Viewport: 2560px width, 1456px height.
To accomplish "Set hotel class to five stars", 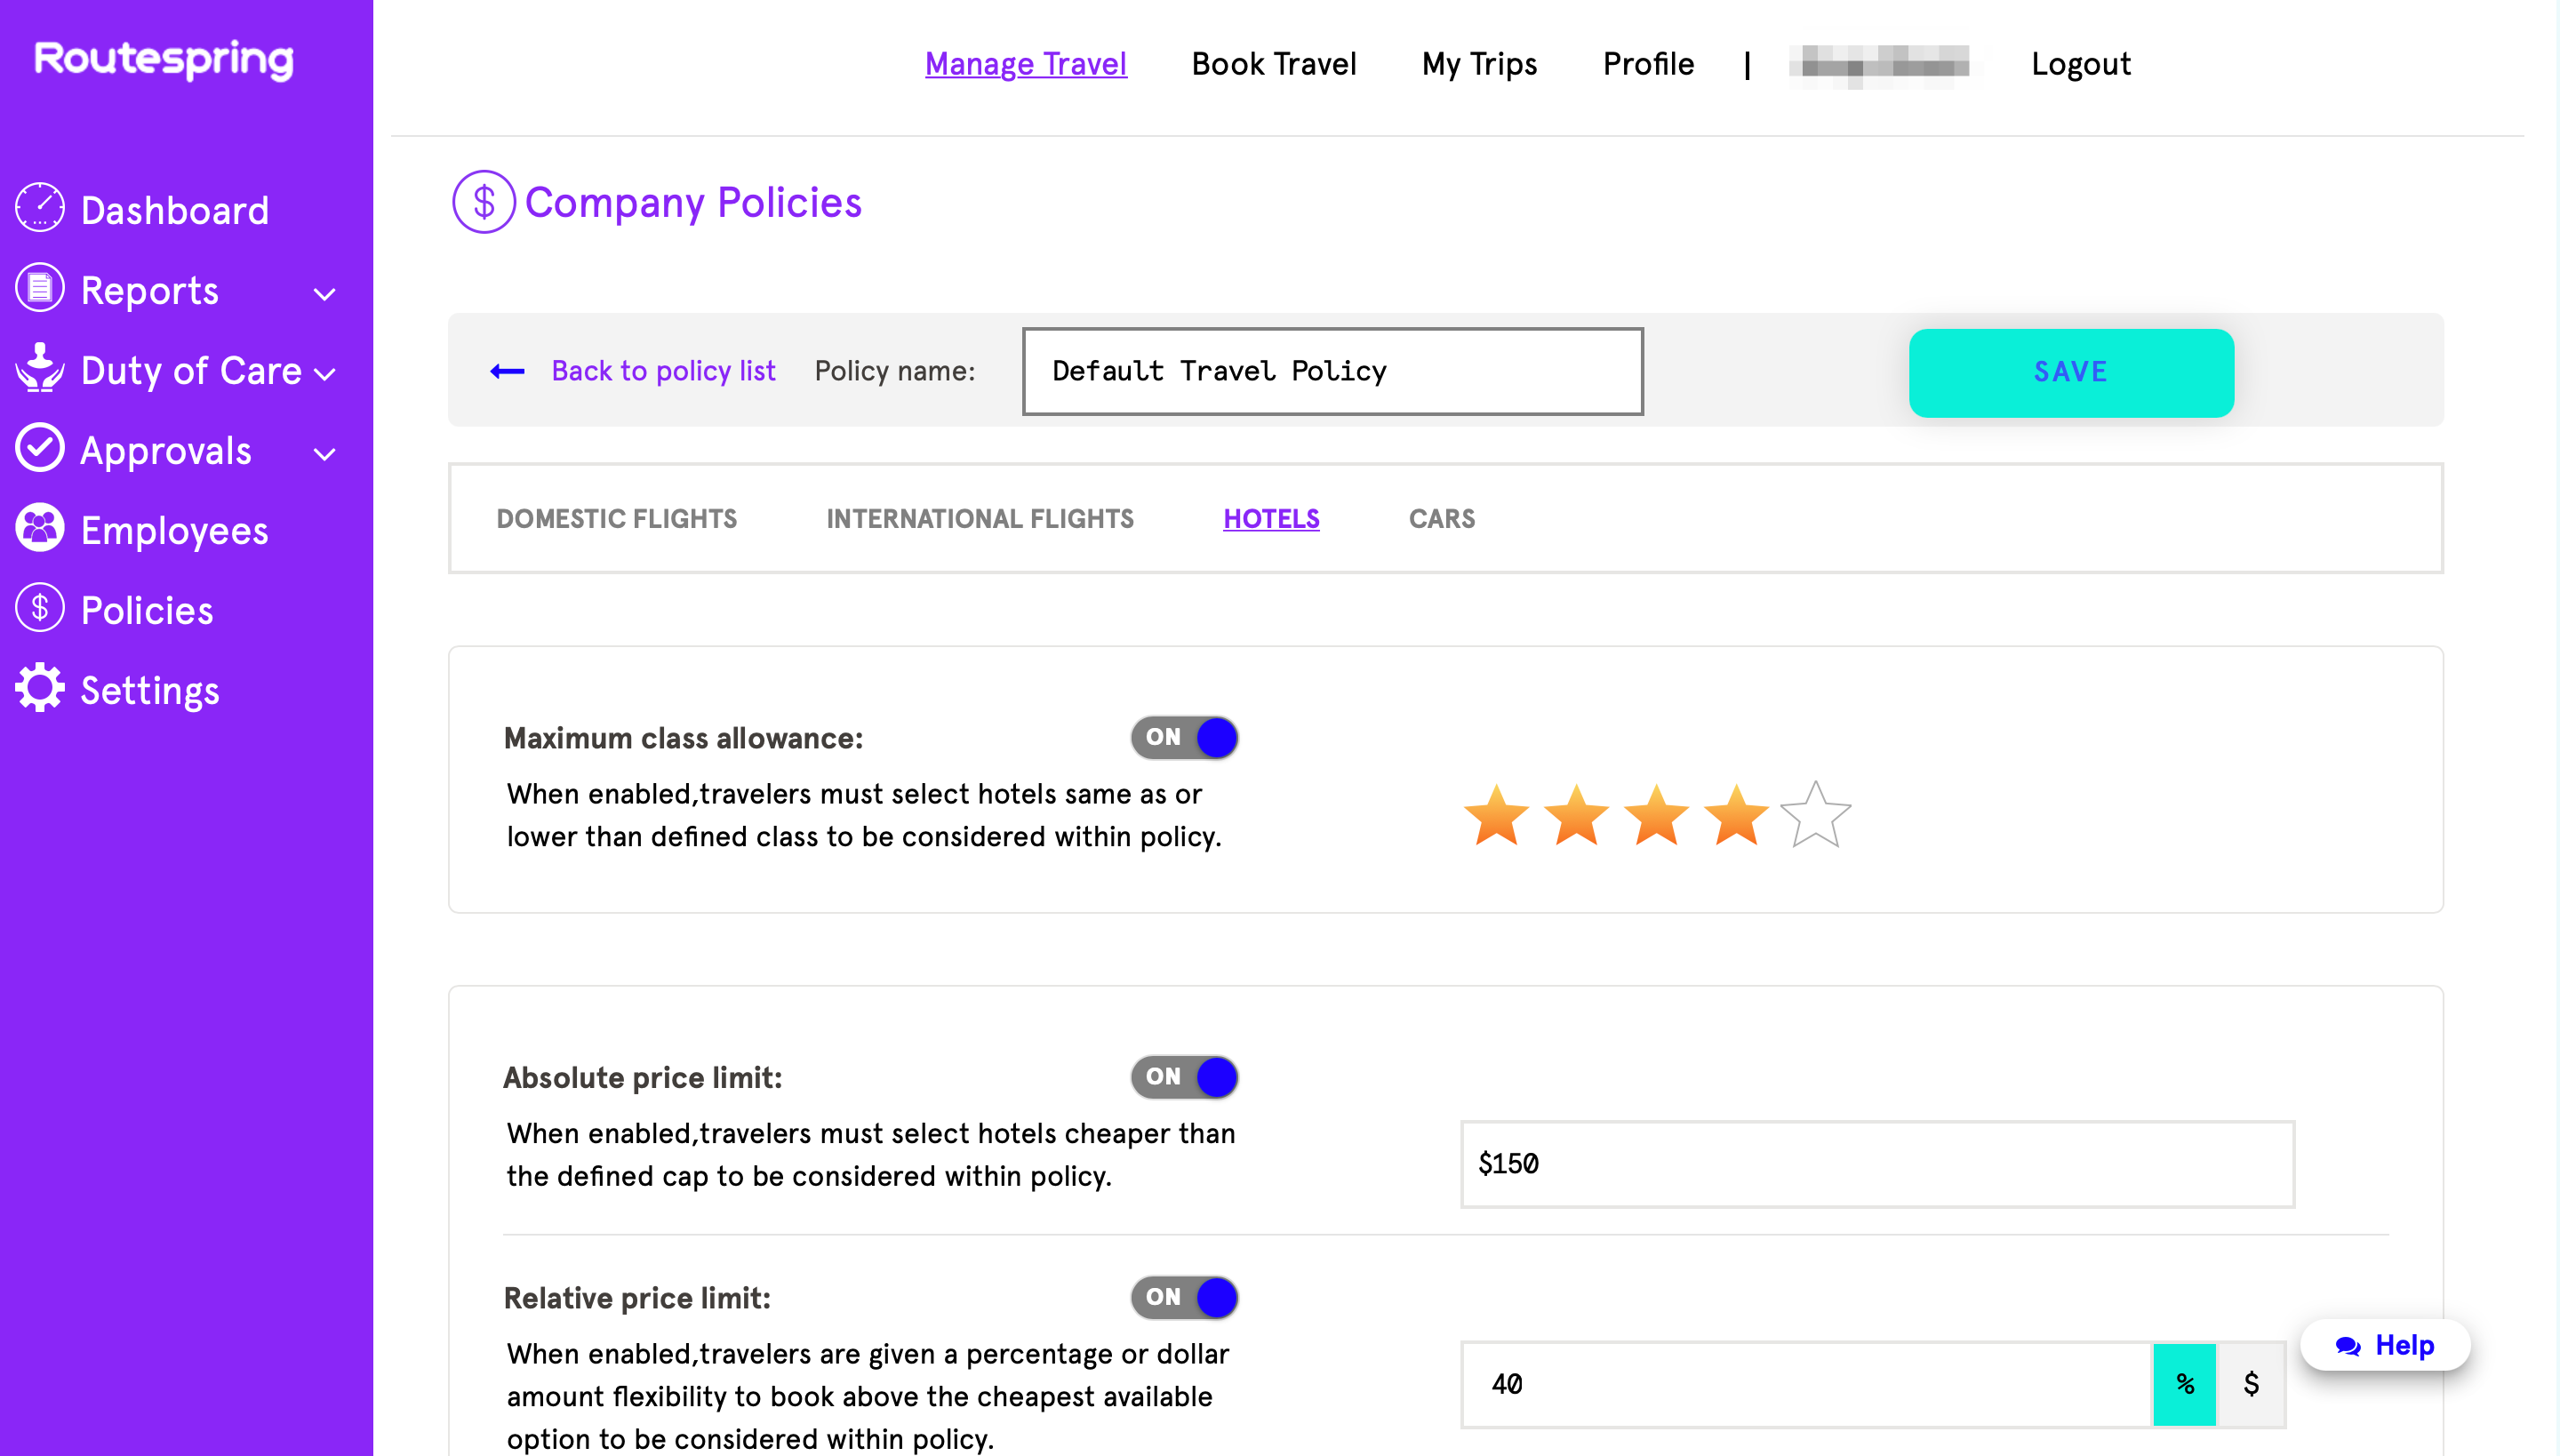I will click(1815, 815).
